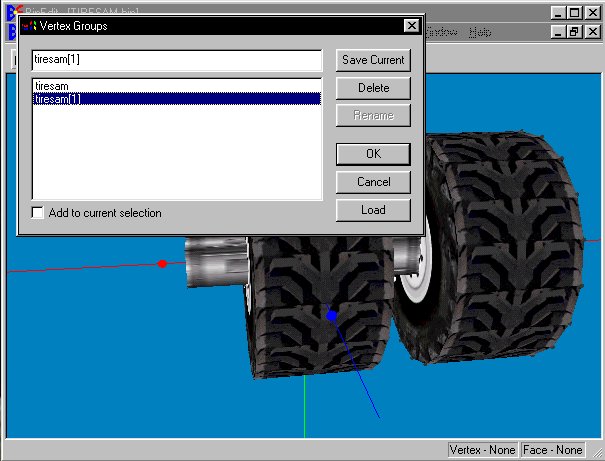
Task: Click the Vertex Groups dialog title icon
Action: coord(29,26)
